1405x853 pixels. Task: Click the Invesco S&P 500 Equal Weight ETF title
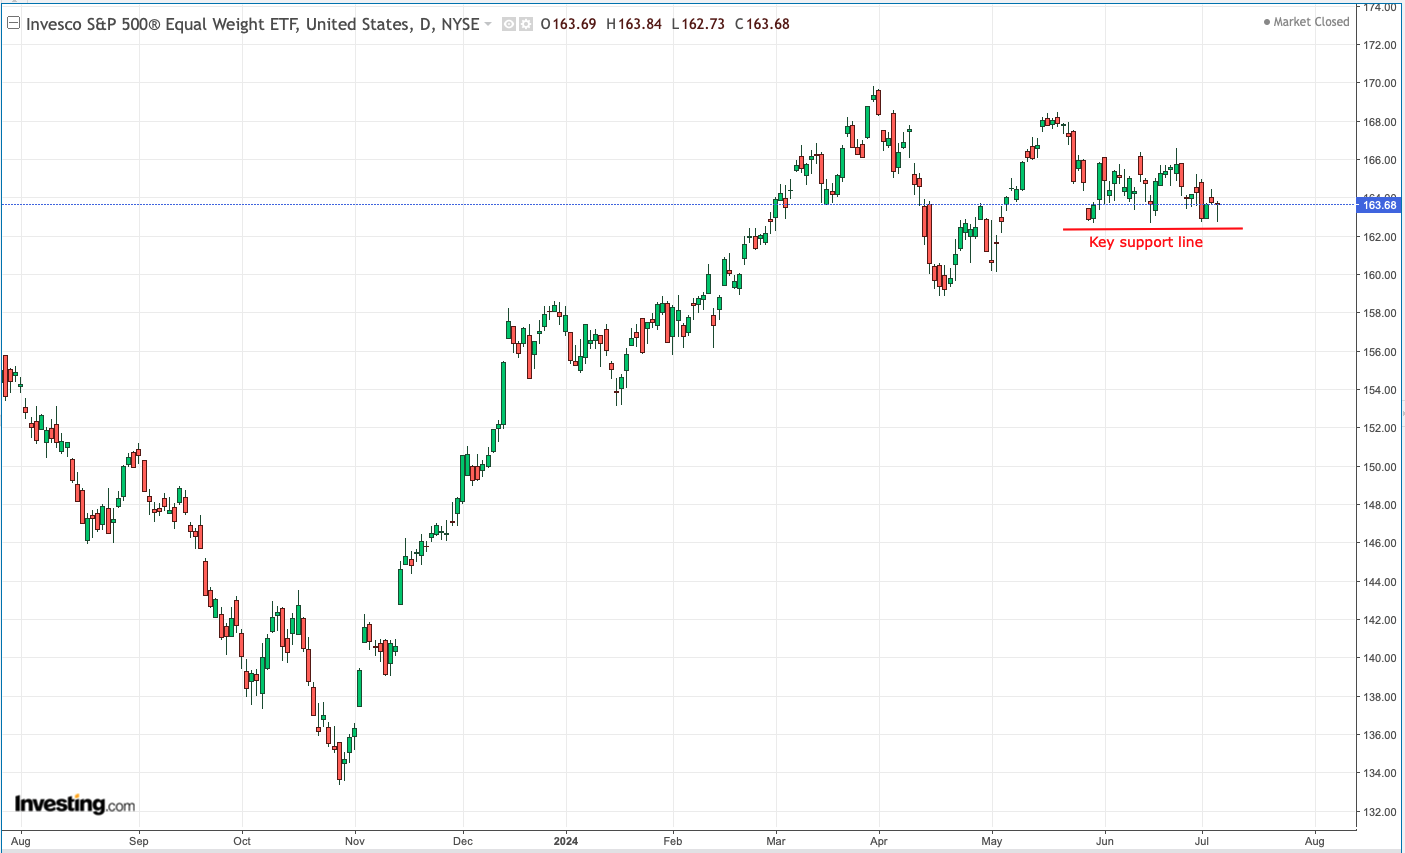(x=252, y=24)
